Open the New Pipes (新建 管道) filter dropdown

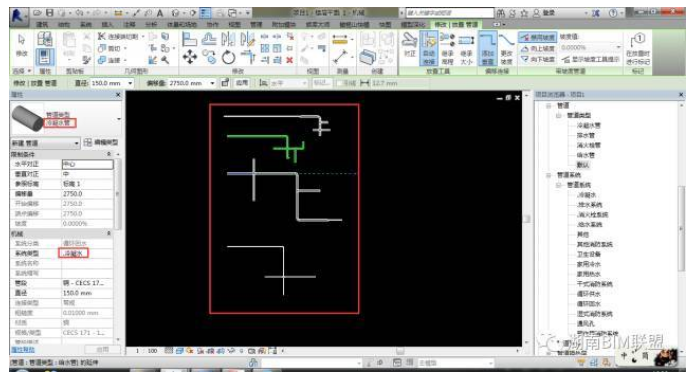(45, 143)
